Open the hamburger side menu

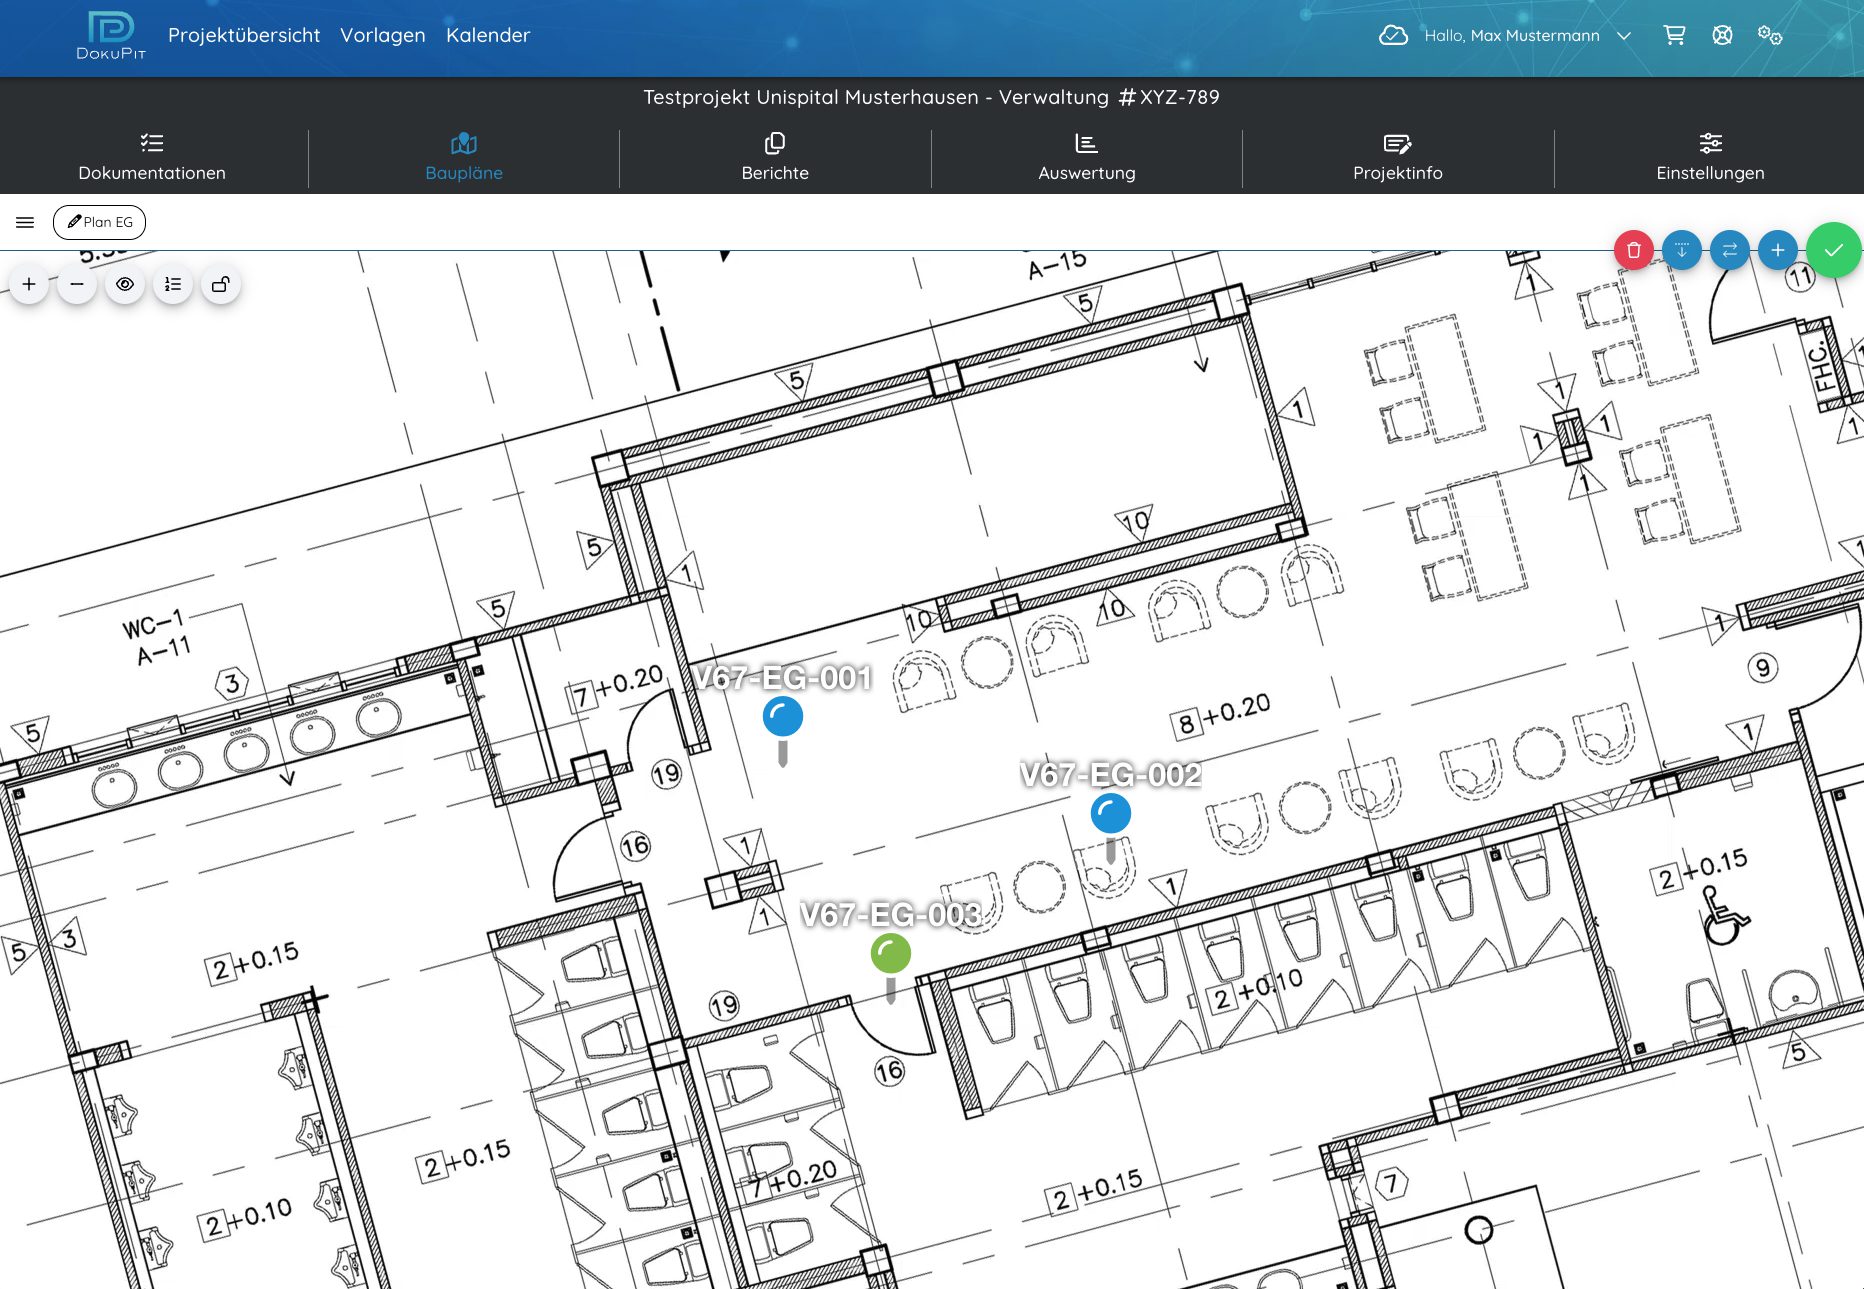[25, 222]
